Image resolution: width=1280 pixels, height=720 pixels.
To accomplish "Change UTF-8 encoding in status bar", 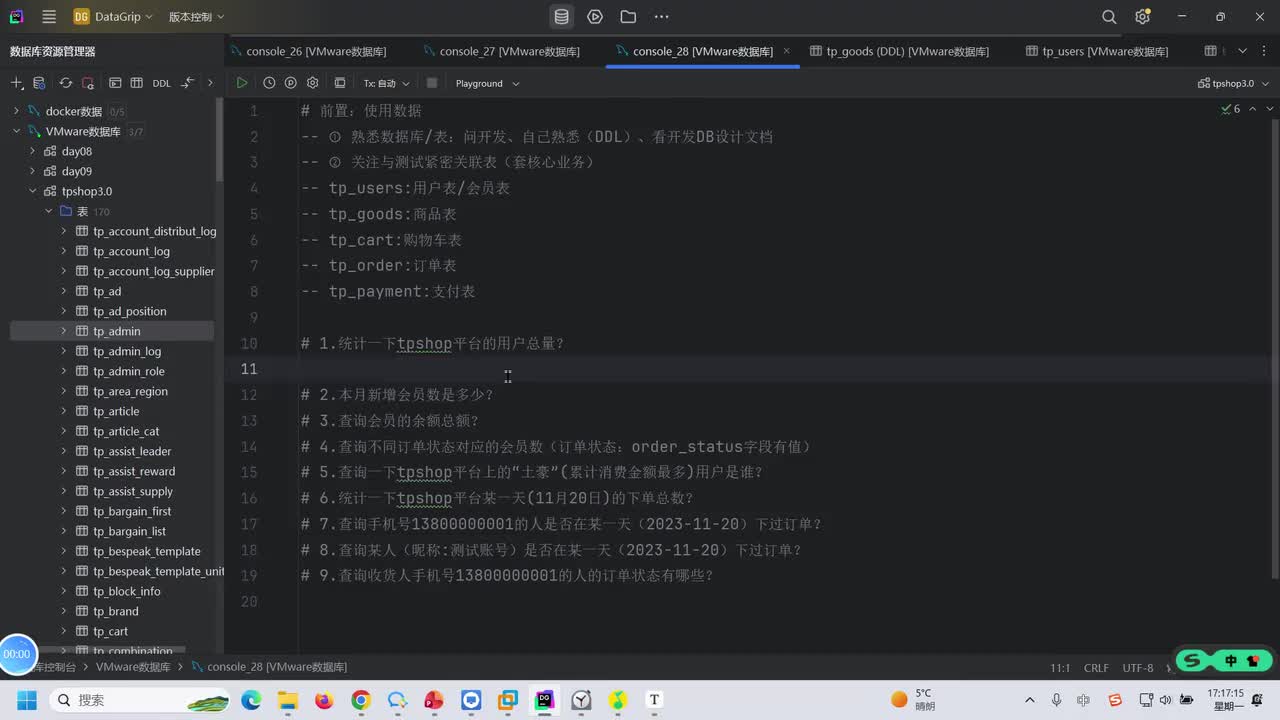I will coord(1138,668).
